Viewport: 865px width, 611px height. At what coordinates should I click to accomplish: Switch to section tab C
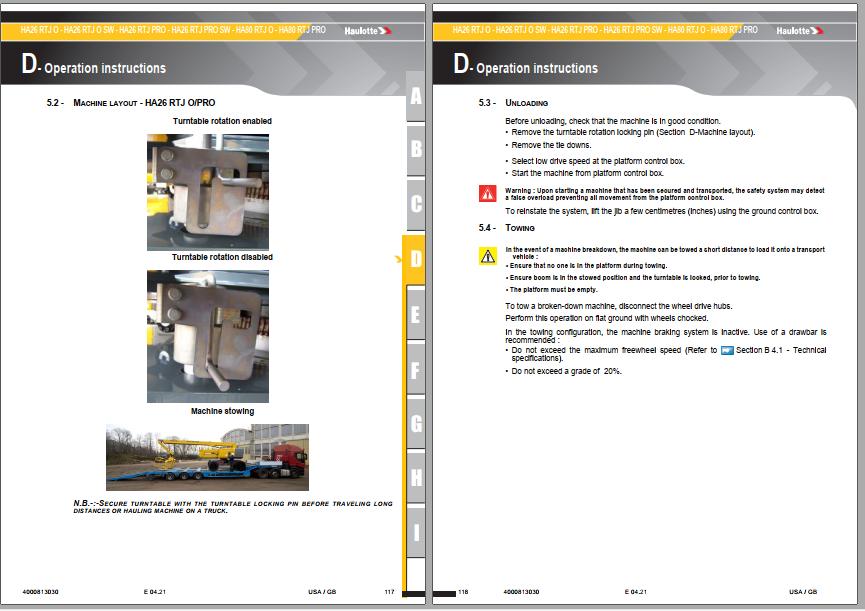(x=416, y=204)
